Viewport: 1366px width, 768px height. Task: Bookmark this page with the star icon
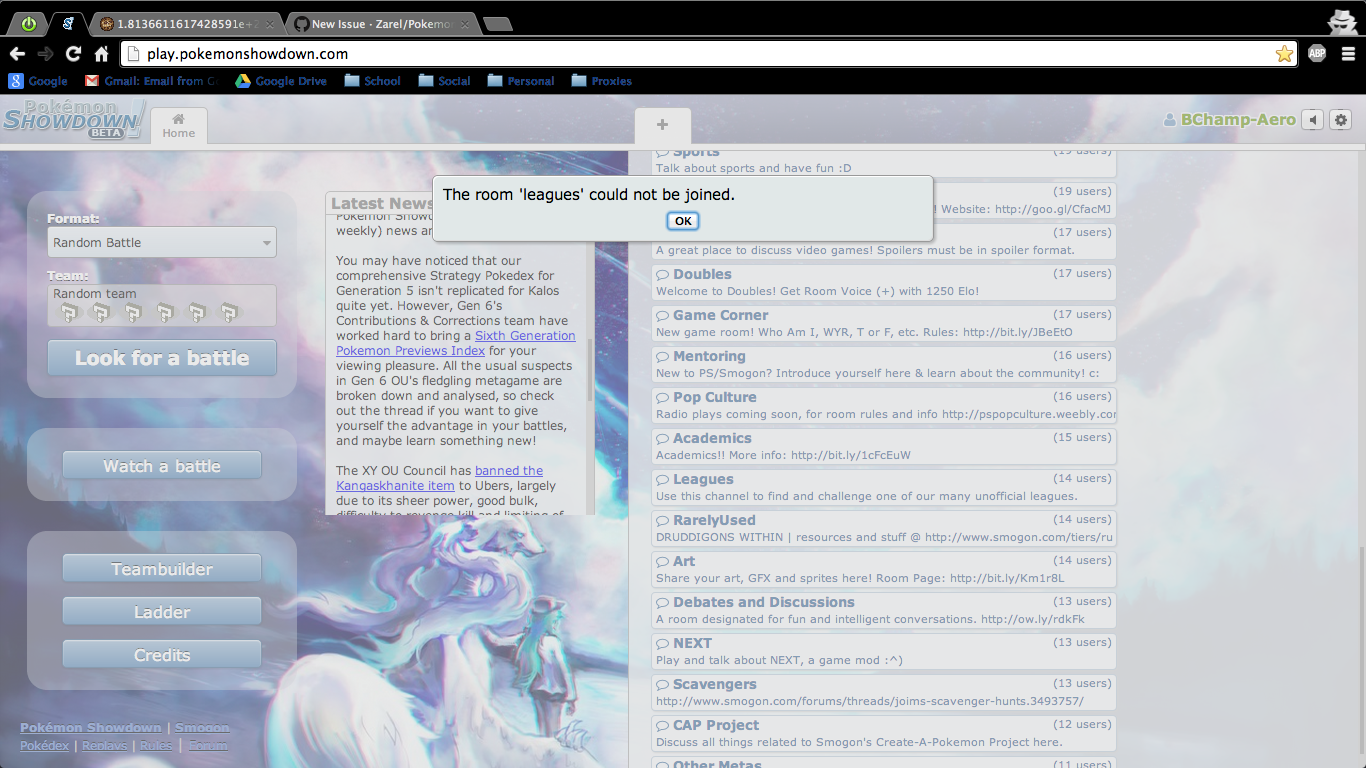pyautogui.click(x=1284, y=54)
